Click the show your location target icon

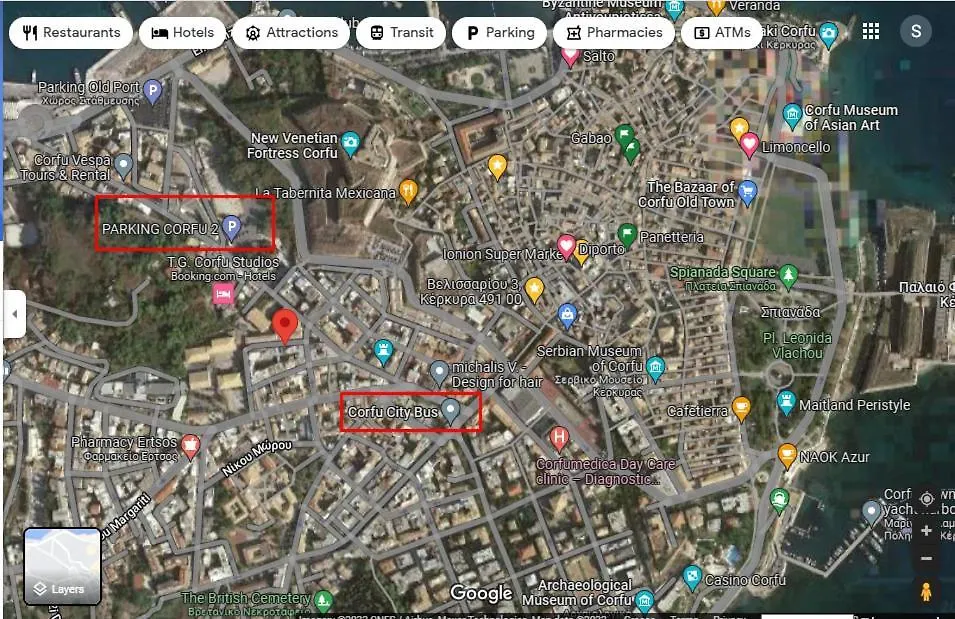pyautogui.click(x=926, y=499)
